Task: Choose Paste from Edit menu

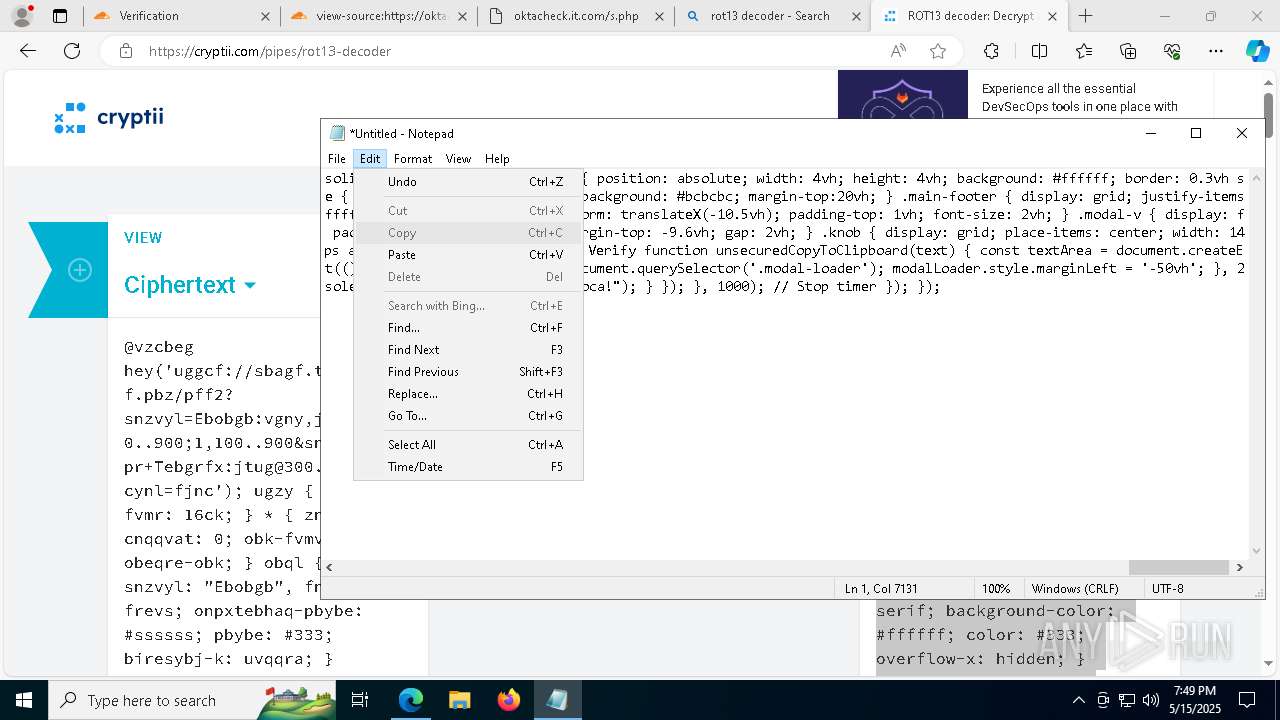Action: pos(468,255)
